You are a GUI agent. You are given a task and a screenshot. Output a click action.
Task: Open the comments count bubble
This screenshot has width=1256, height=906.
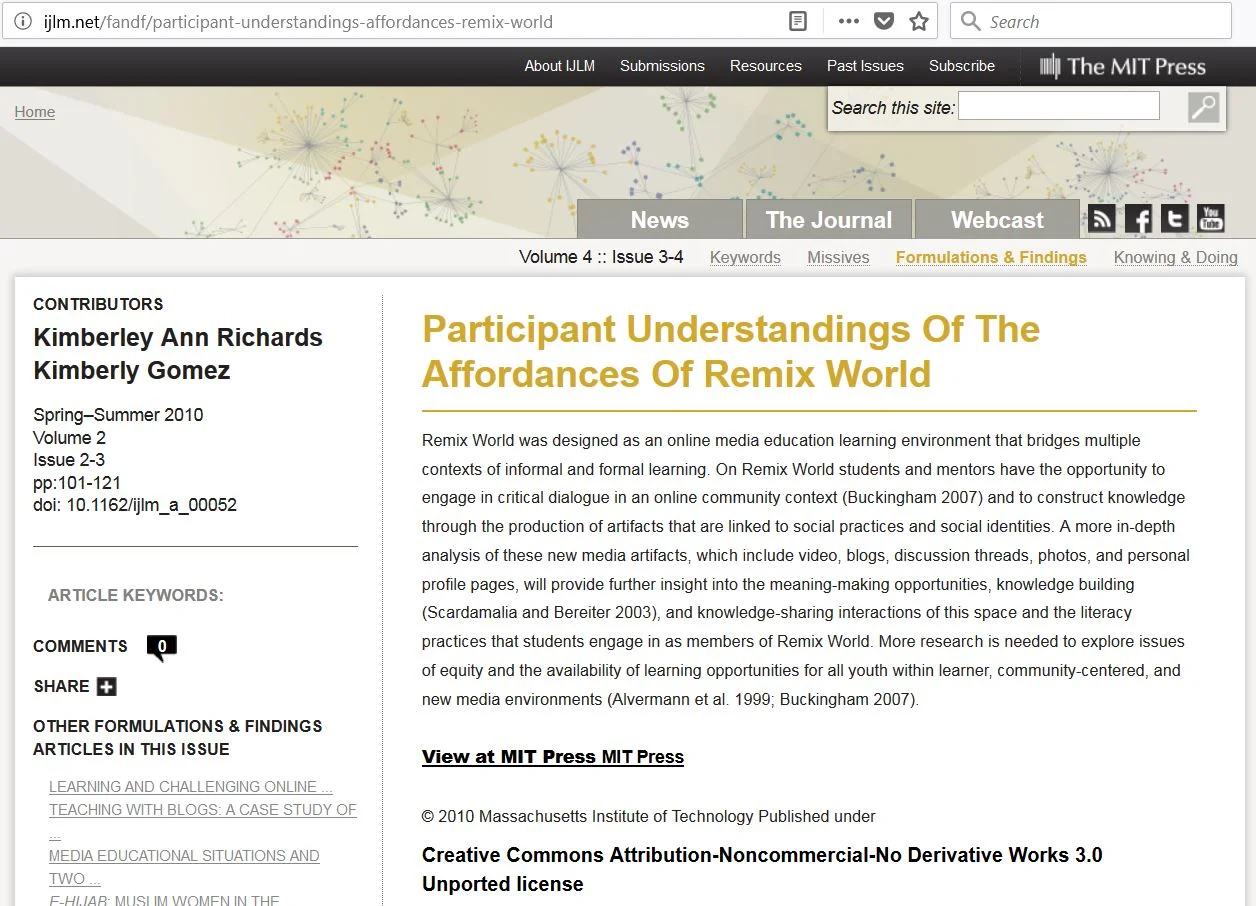(x=161, y=646)
